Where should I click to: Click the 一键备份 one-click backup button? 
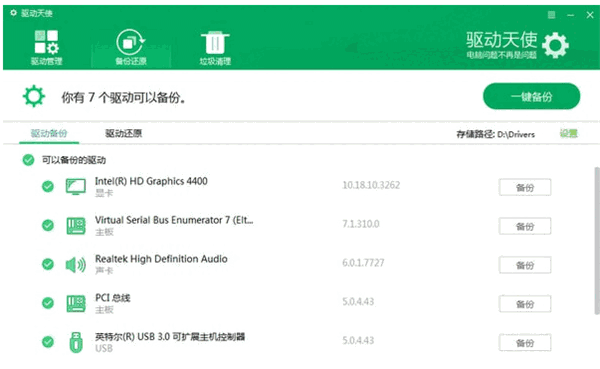(x=532, y=96)
